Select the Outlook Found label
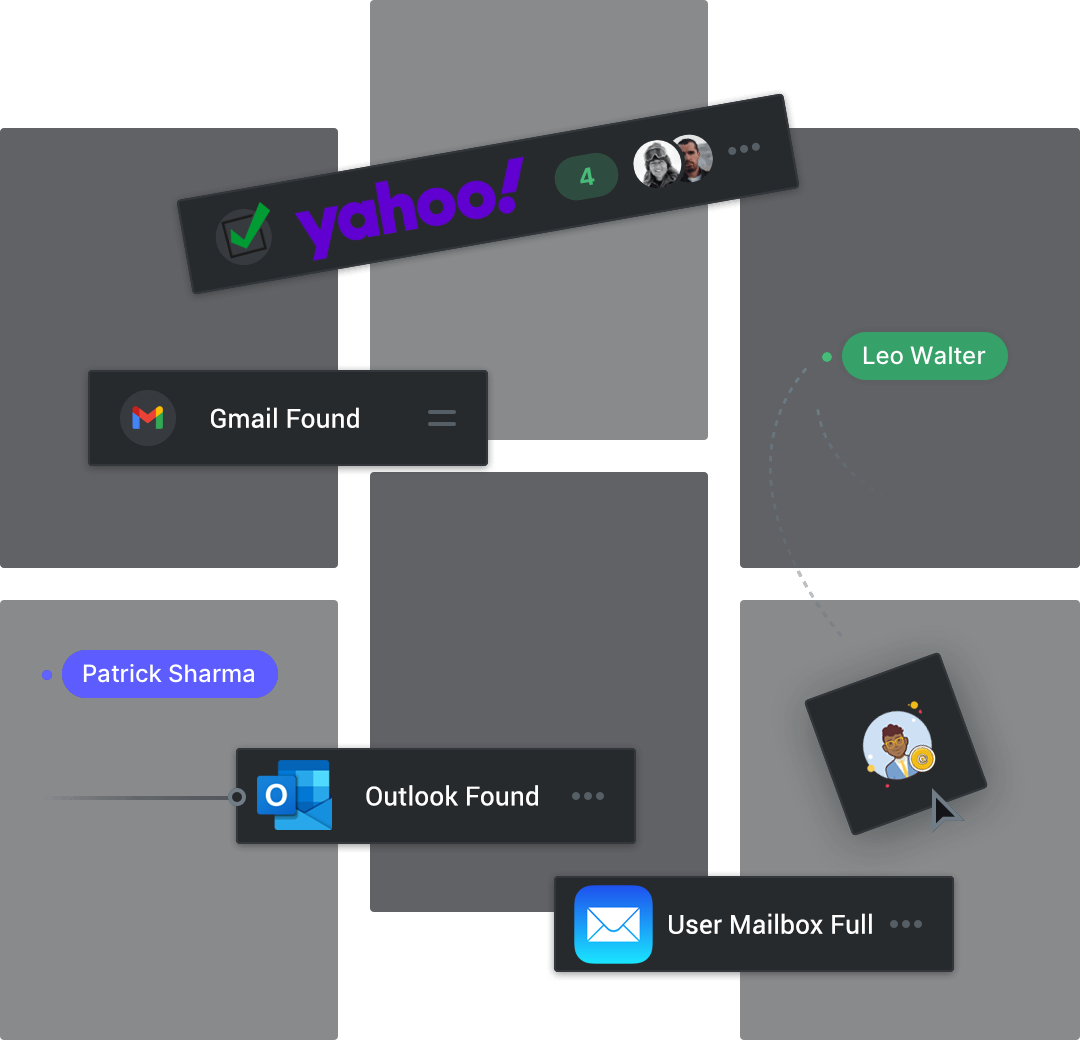 tap(452, 796)
